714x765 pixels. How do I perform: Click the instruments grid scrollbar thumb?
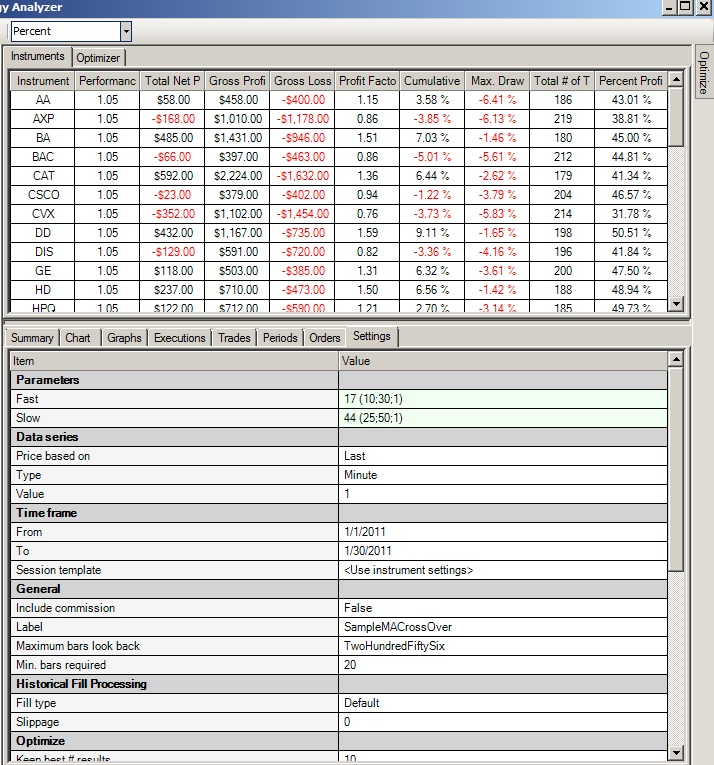(676, 116)
